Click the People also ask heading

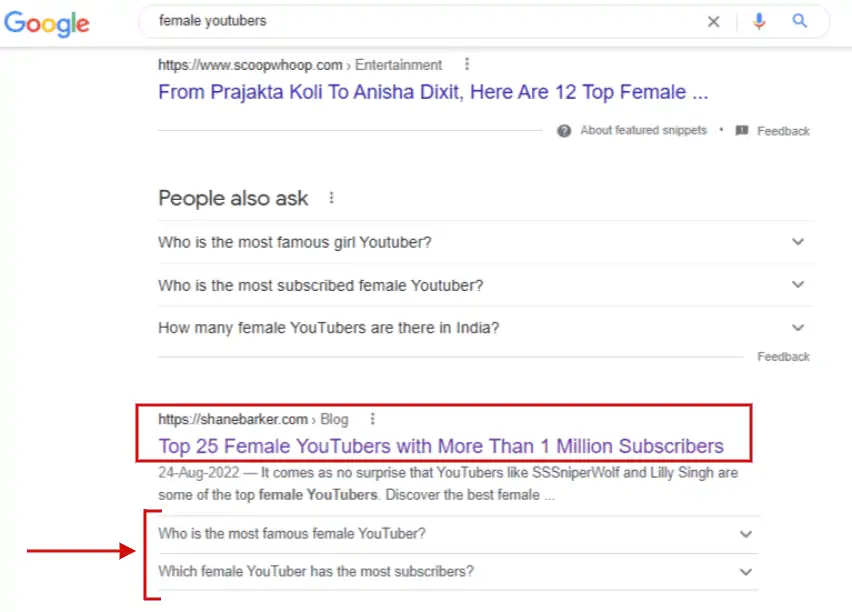pyautogui.click(x=233, y=198)
